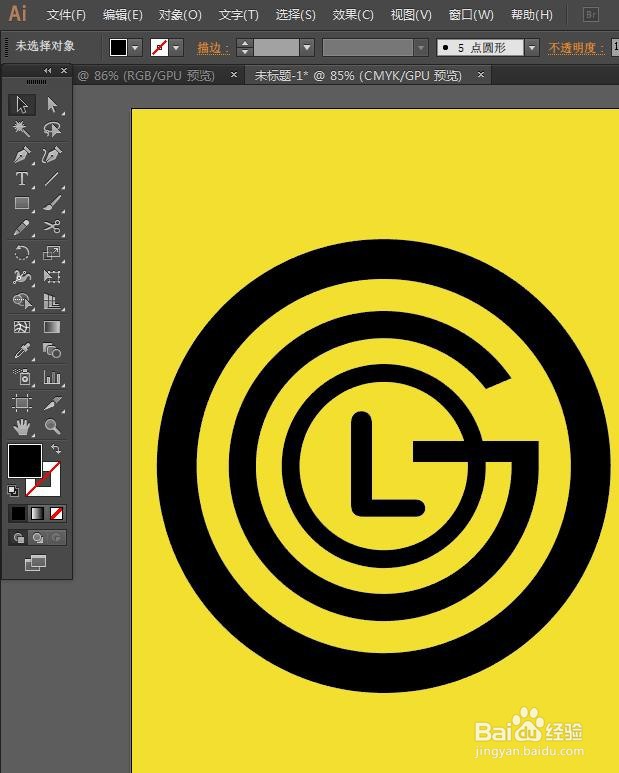Close the tools panel
This screenshot has height=773, width=619.
point(64,70)
